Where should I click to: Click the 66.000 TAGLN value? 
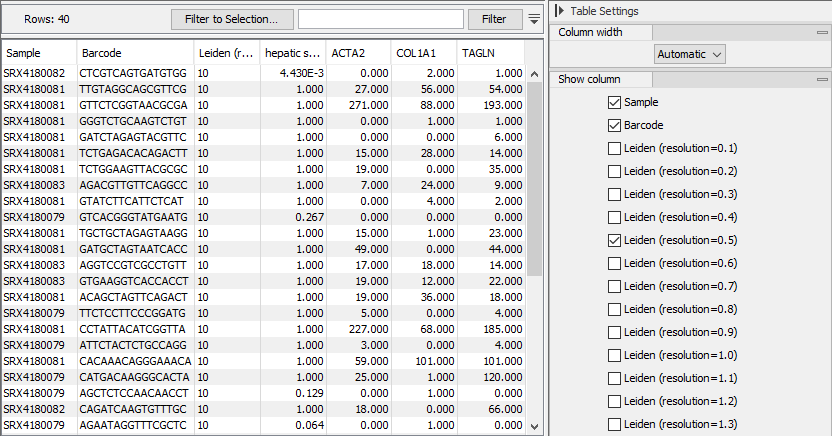505,409
